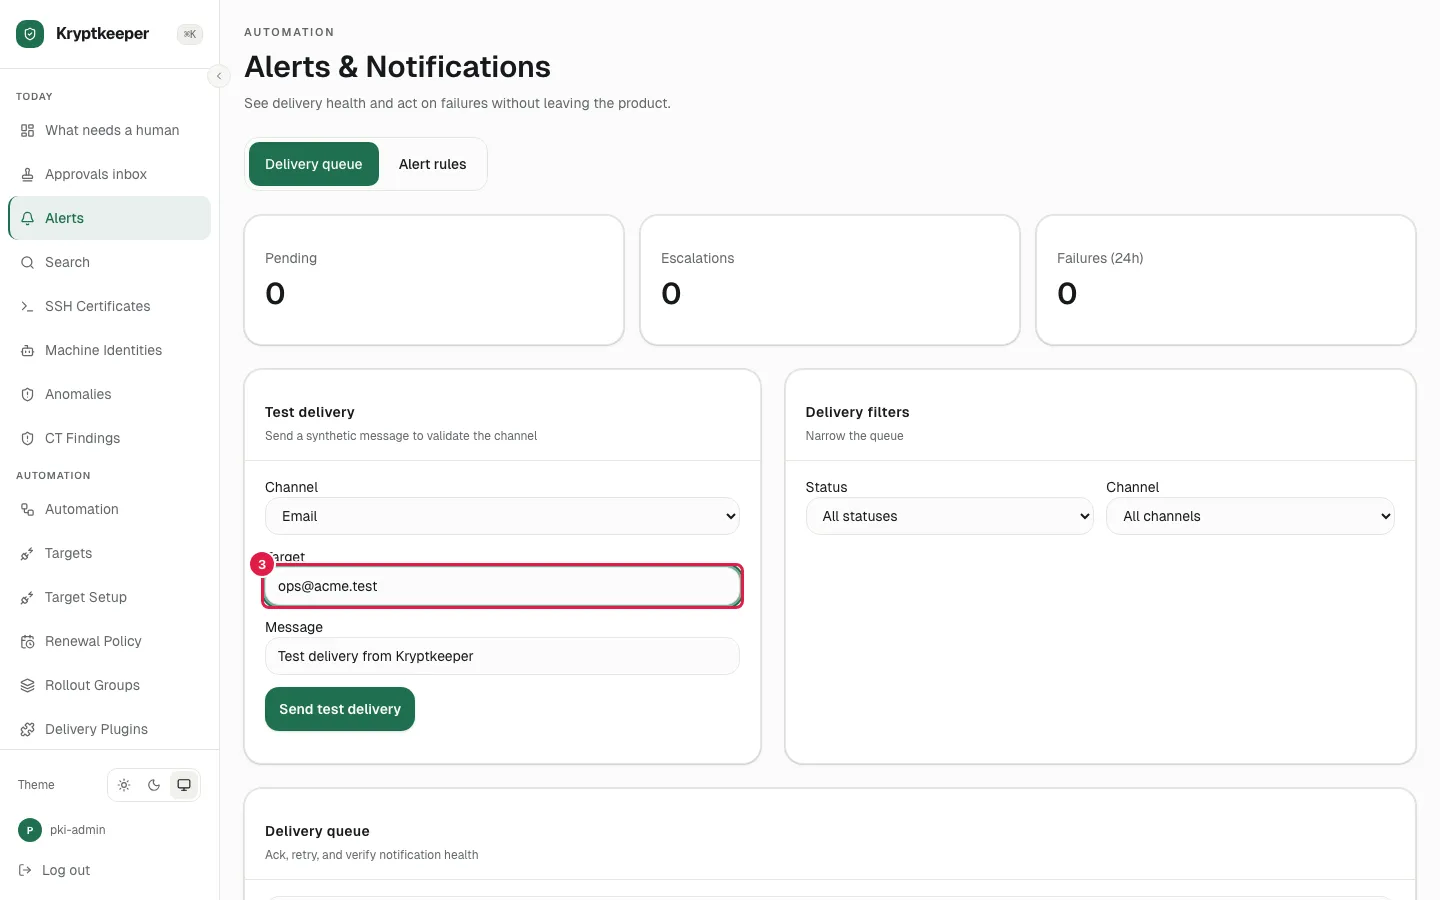Open Approvals inbox from the sidebar
This screenshot has height=900, width=1440.
110,175
